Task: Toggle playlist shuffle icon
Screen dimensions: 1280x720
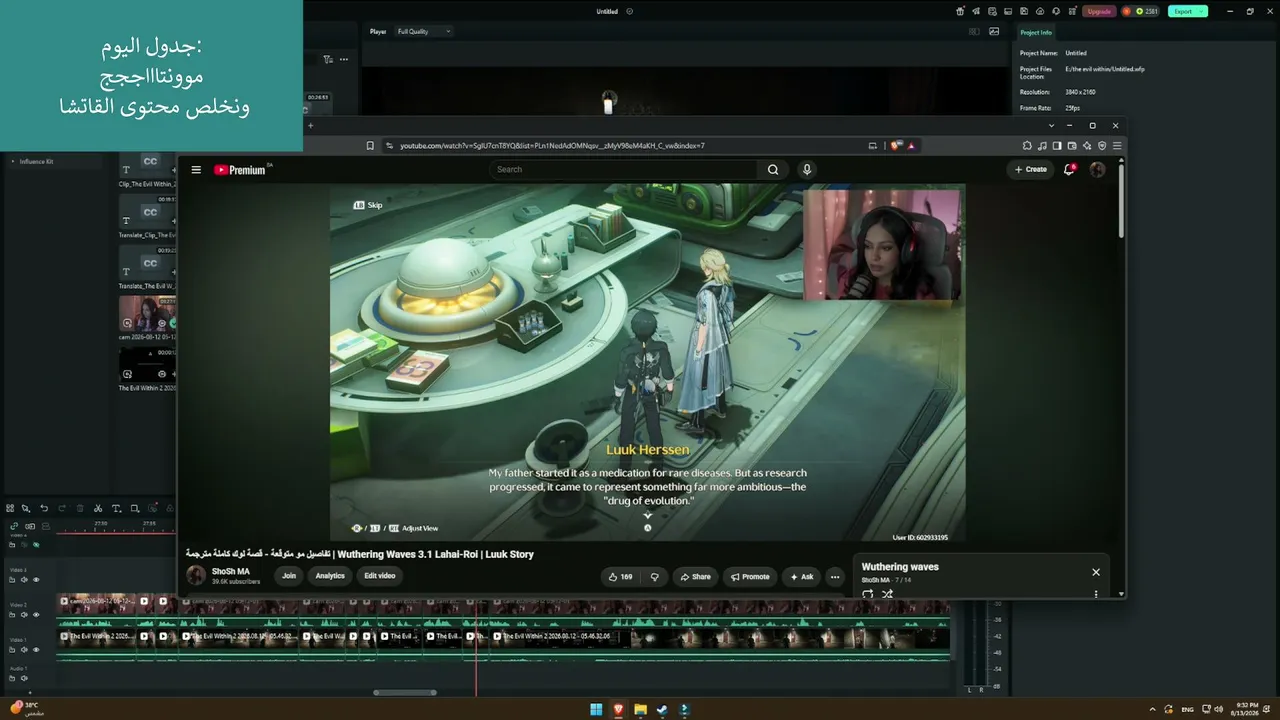Action: 887,594
